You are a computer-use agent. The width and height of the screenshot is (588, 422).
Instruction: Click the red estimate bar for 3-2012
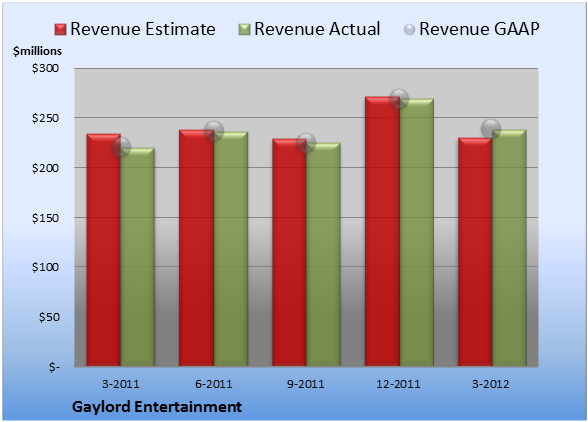[475, 252]
